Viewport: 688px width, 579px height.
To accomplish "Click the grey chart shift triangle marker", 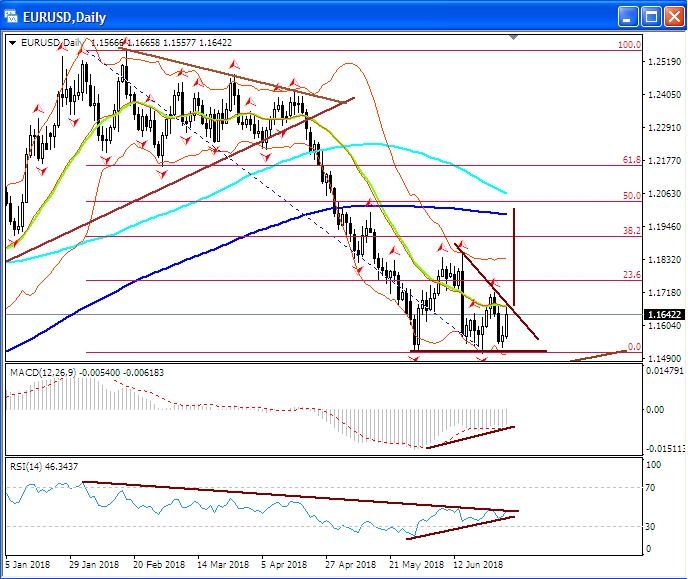I will click(514, 37).
